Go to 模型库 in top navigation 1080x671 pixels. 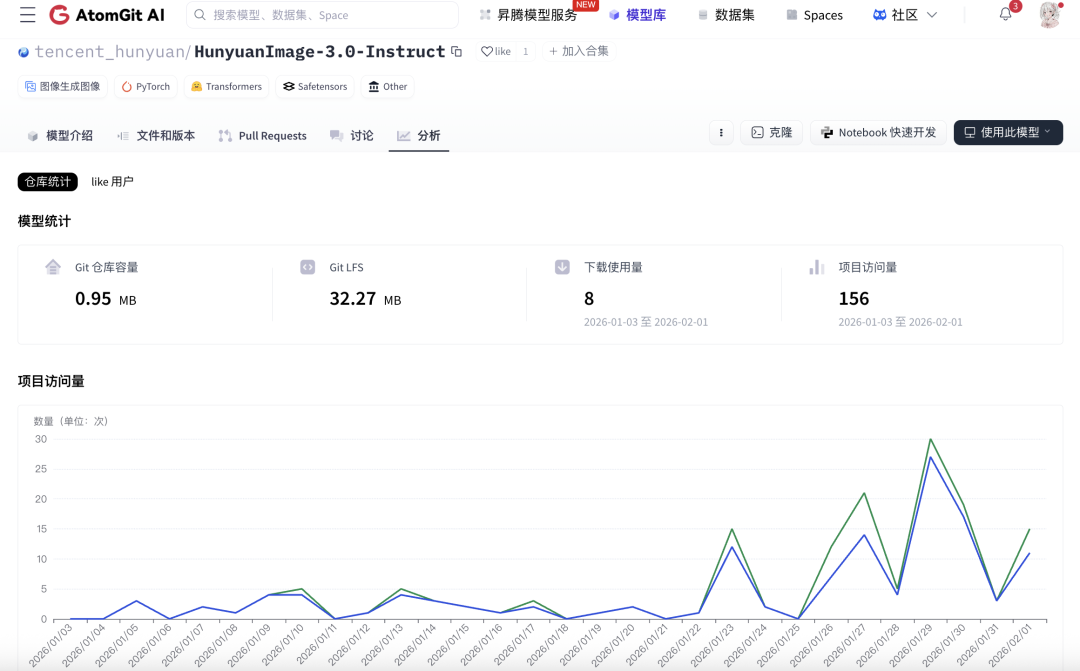[x=638, y=14]
